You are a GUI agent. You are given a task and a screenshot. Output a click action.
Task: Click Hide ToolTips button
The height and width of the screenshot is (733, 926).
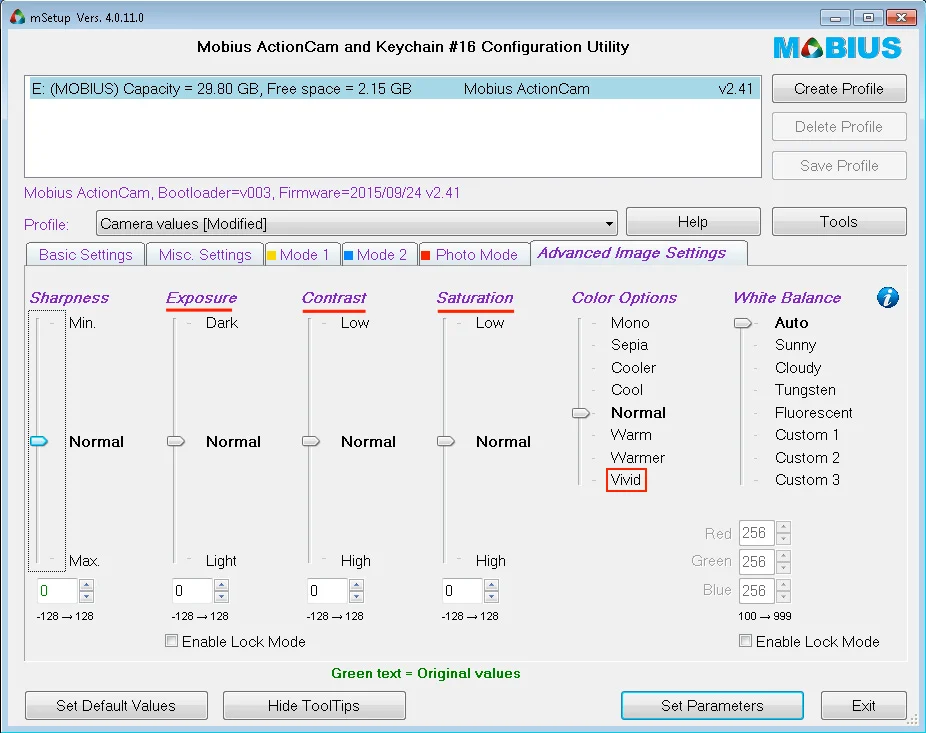(x=314, y=706)
